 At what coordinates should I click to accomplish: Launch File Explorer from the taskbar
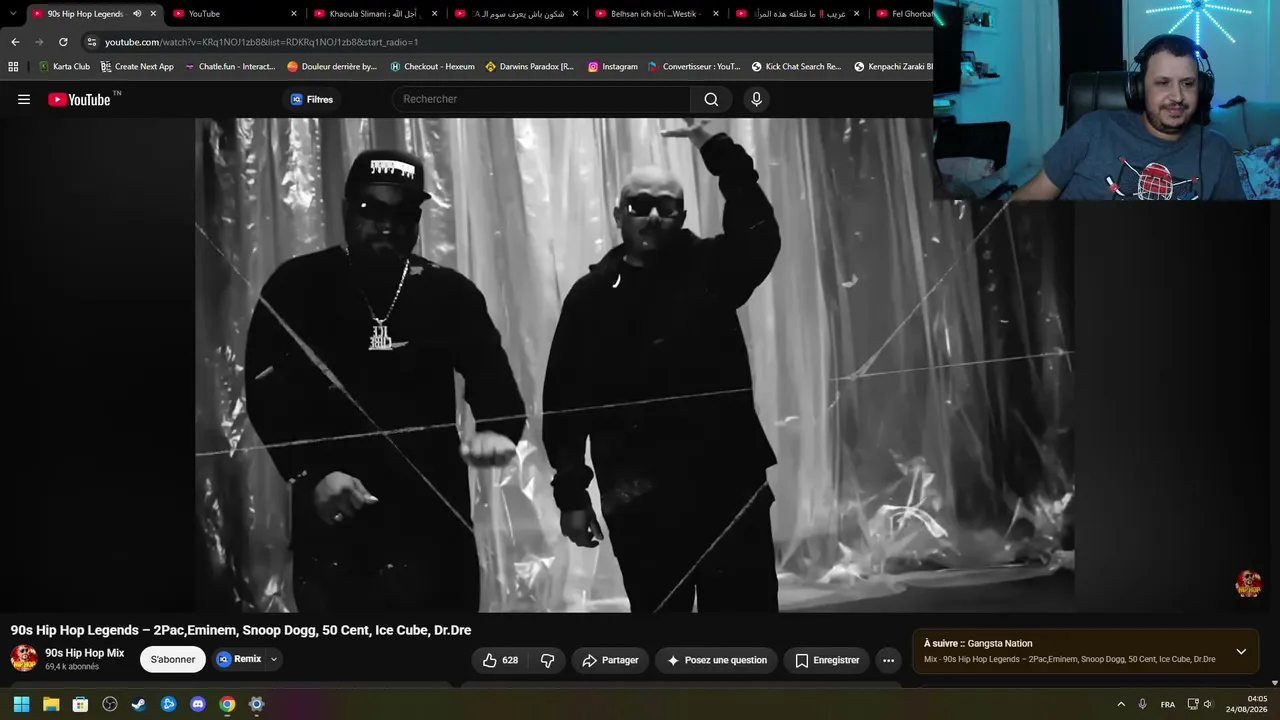coord(51,704)
